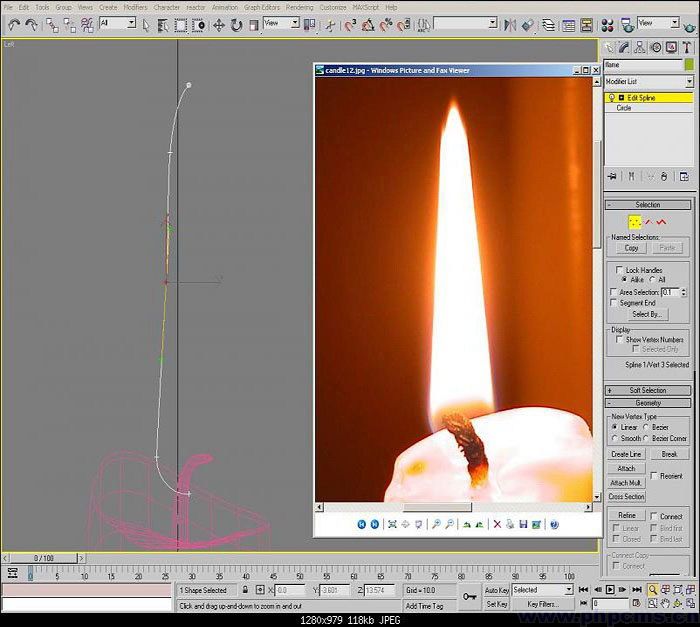Select the Alike radio button
Viewport: 700px width, 627px height.
click(625, 280)
